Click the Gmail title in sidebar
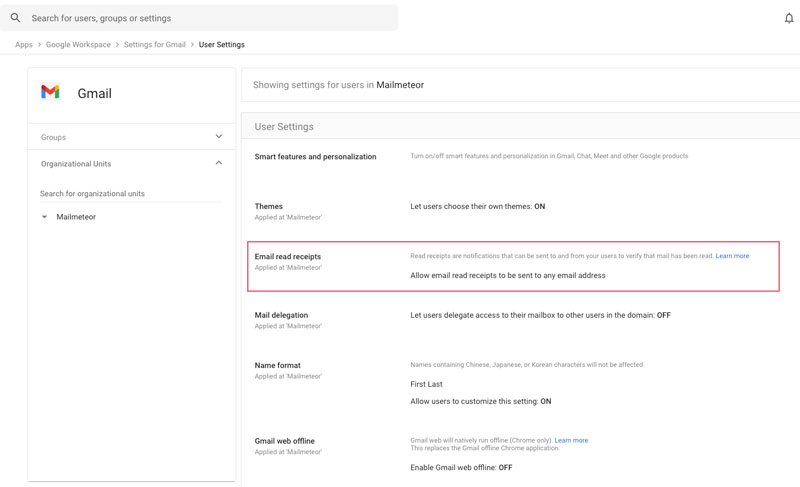The width and height of the screenshot is (800, 487). tap(94, 93)
